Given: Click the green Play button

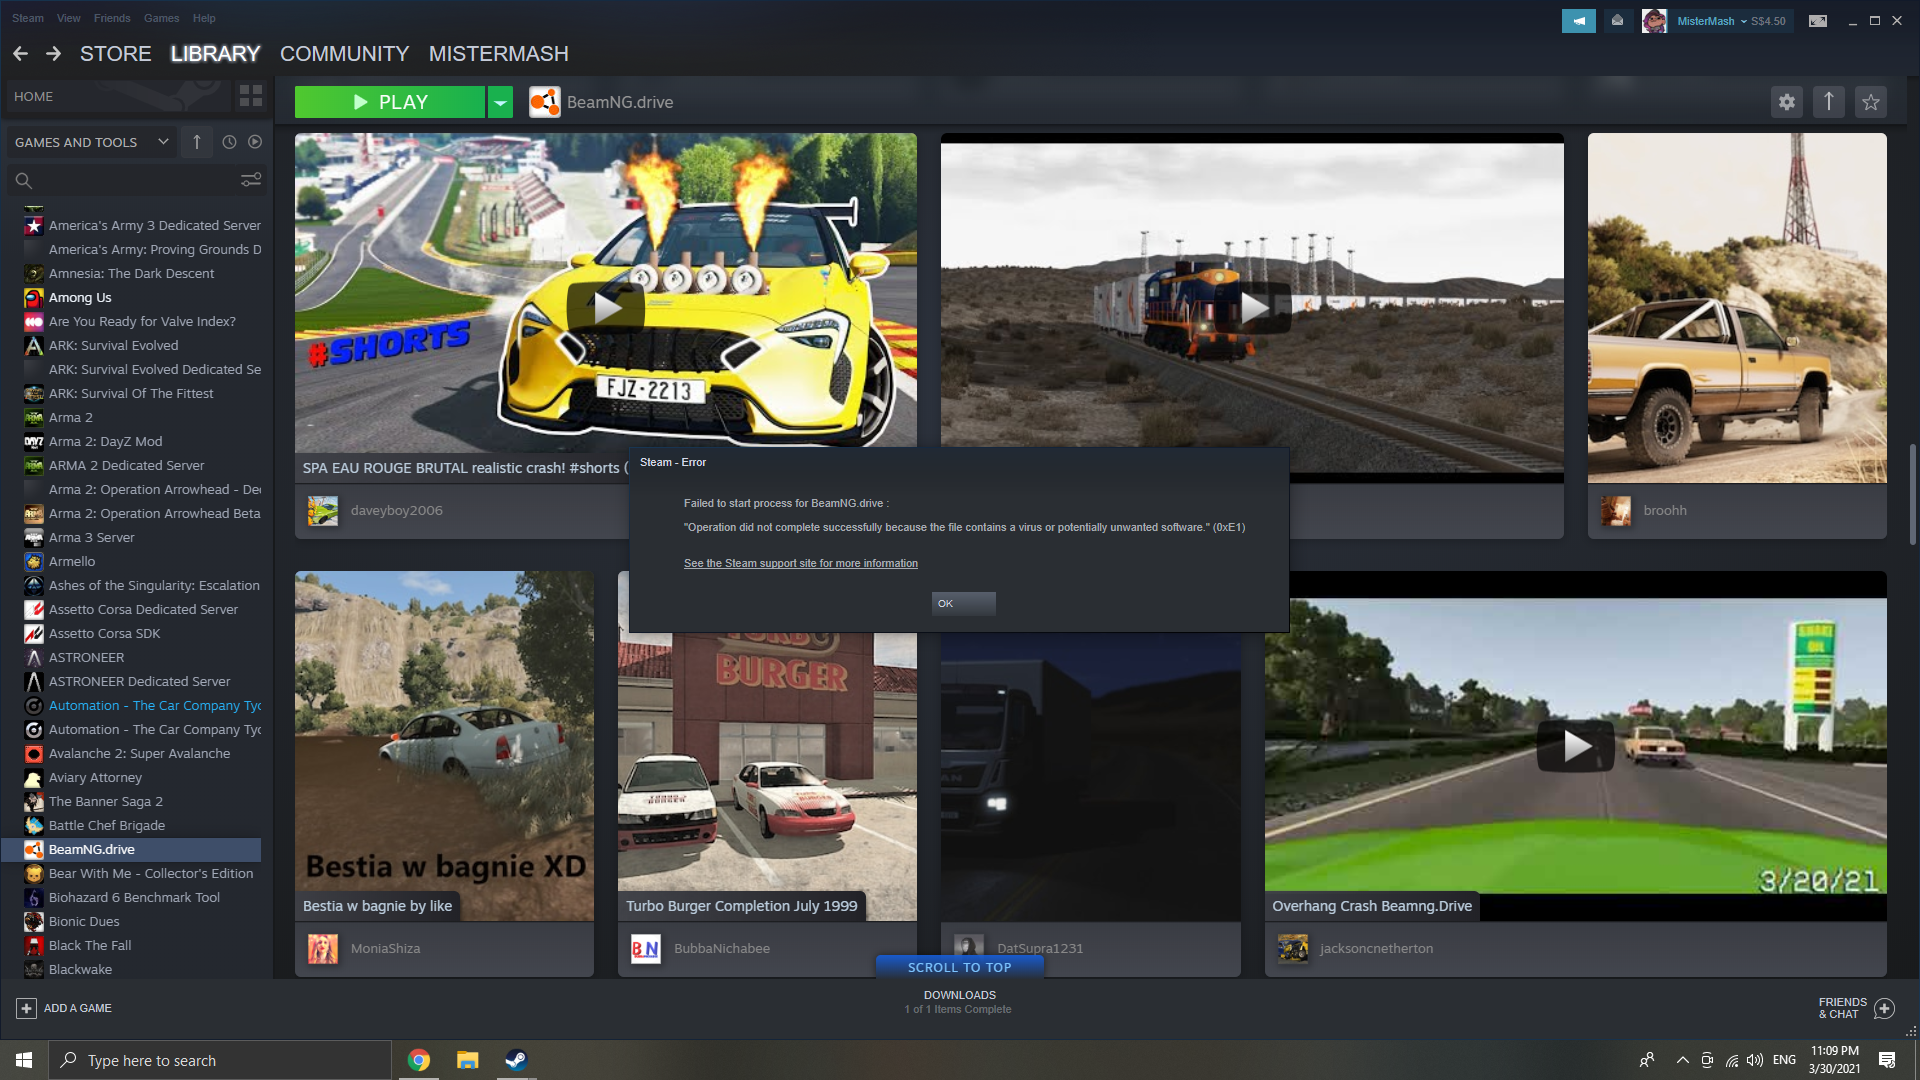Looking at the screenshot, I should (x=390, y=102).
